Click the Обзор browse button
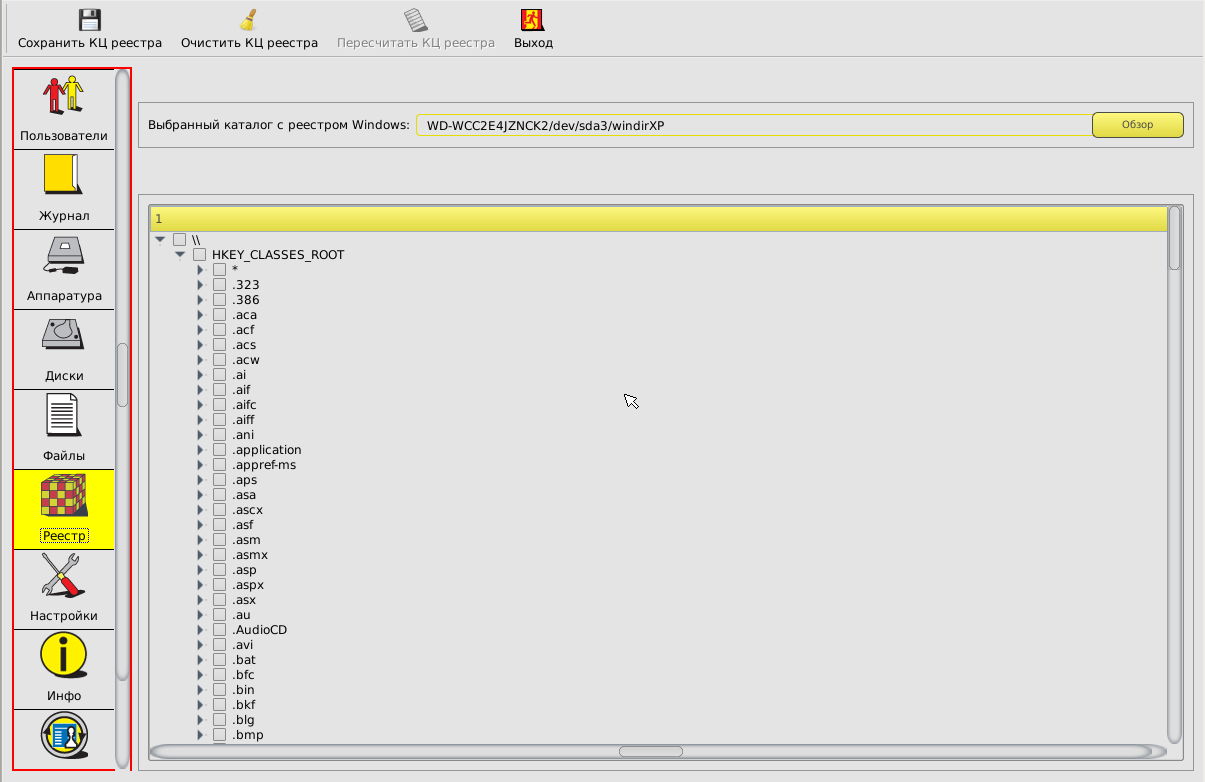The image size is (1205, 782). [x=1138, y=125]
